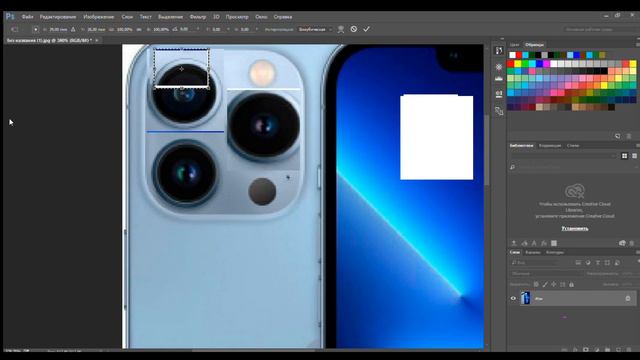
Task: Click the Установить link
Action: tap(575, 229)
